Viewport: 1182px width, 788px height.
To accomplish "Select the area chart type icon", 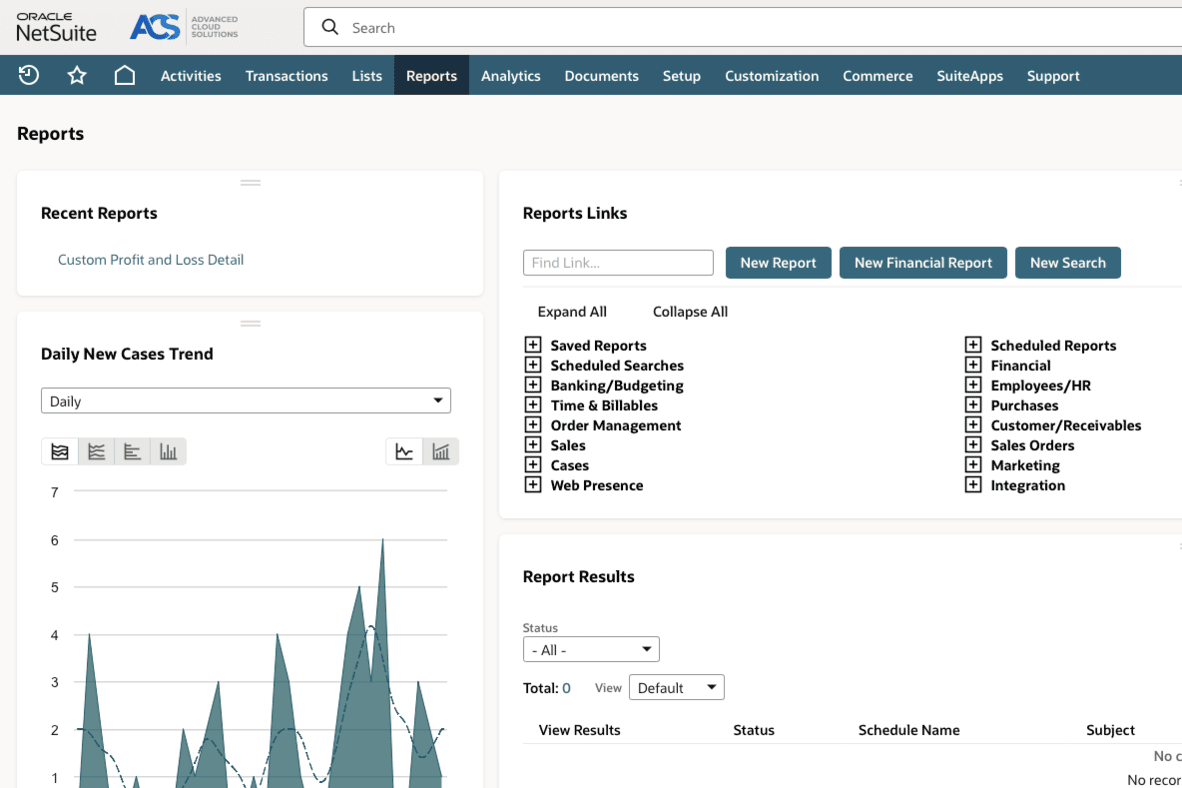I will [60, 452].
